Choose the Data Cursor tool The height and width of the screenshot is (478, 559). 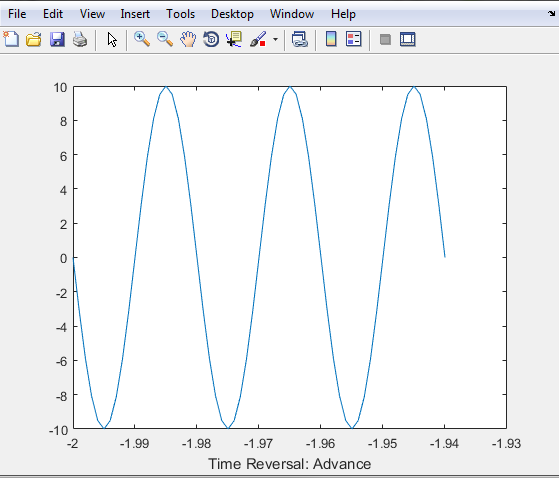[234, 39]
